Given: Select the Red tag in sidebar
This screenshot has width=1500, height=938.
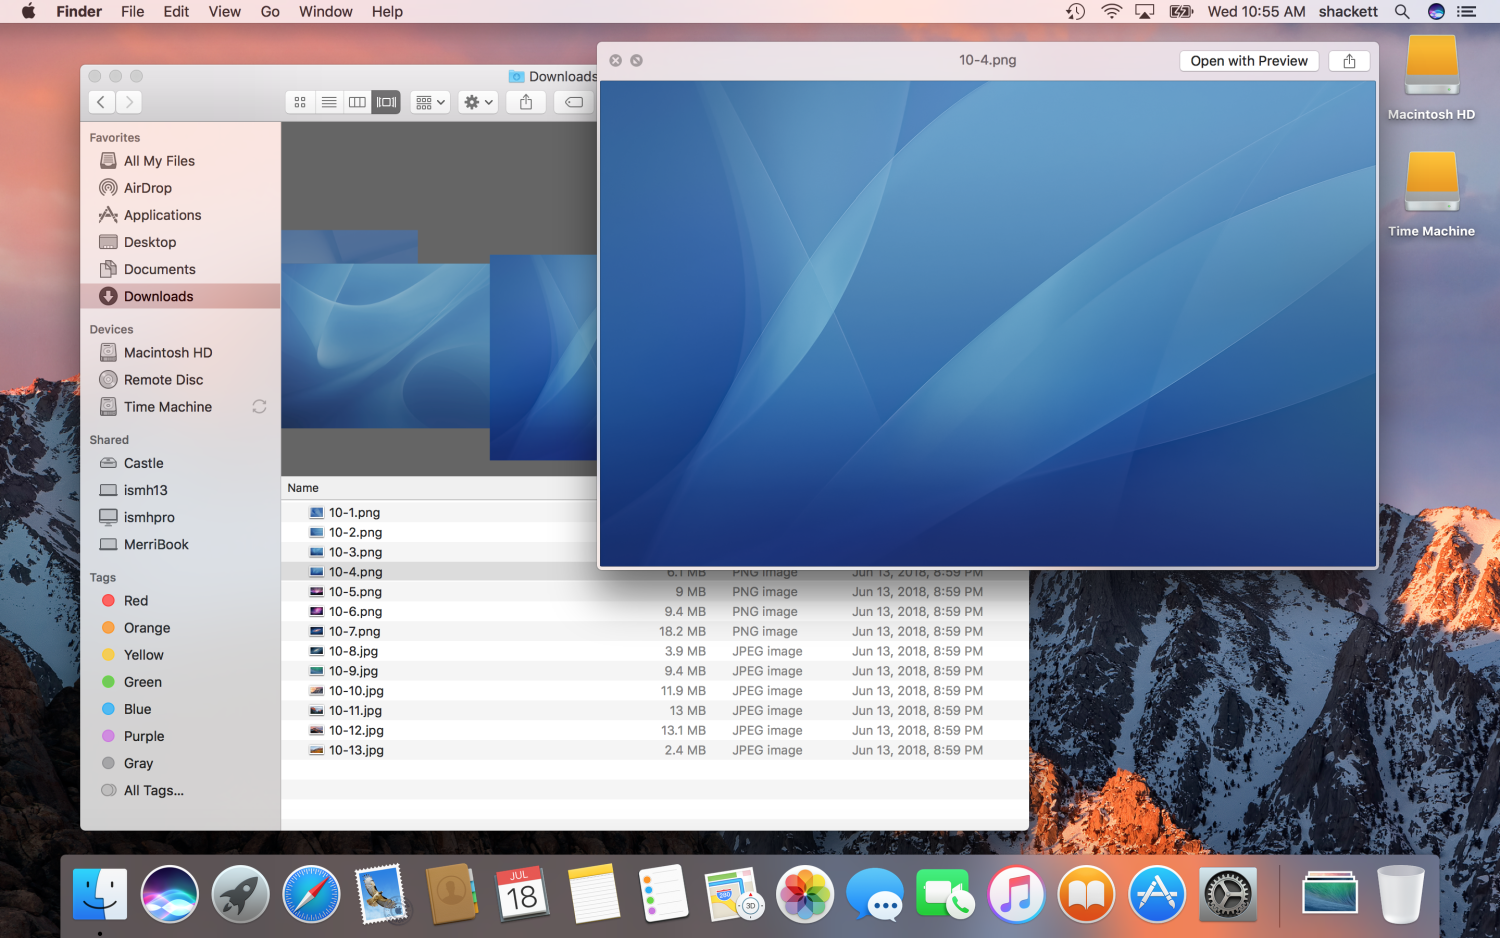Looking at the screenshot, I should tap(135, 601).
